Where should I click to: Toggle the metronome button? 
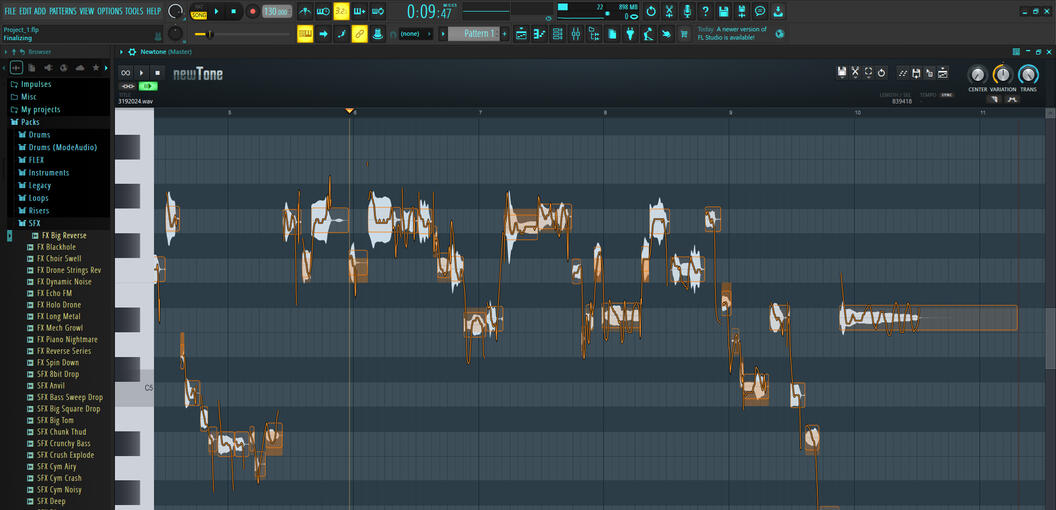click(x=302, y=11)
